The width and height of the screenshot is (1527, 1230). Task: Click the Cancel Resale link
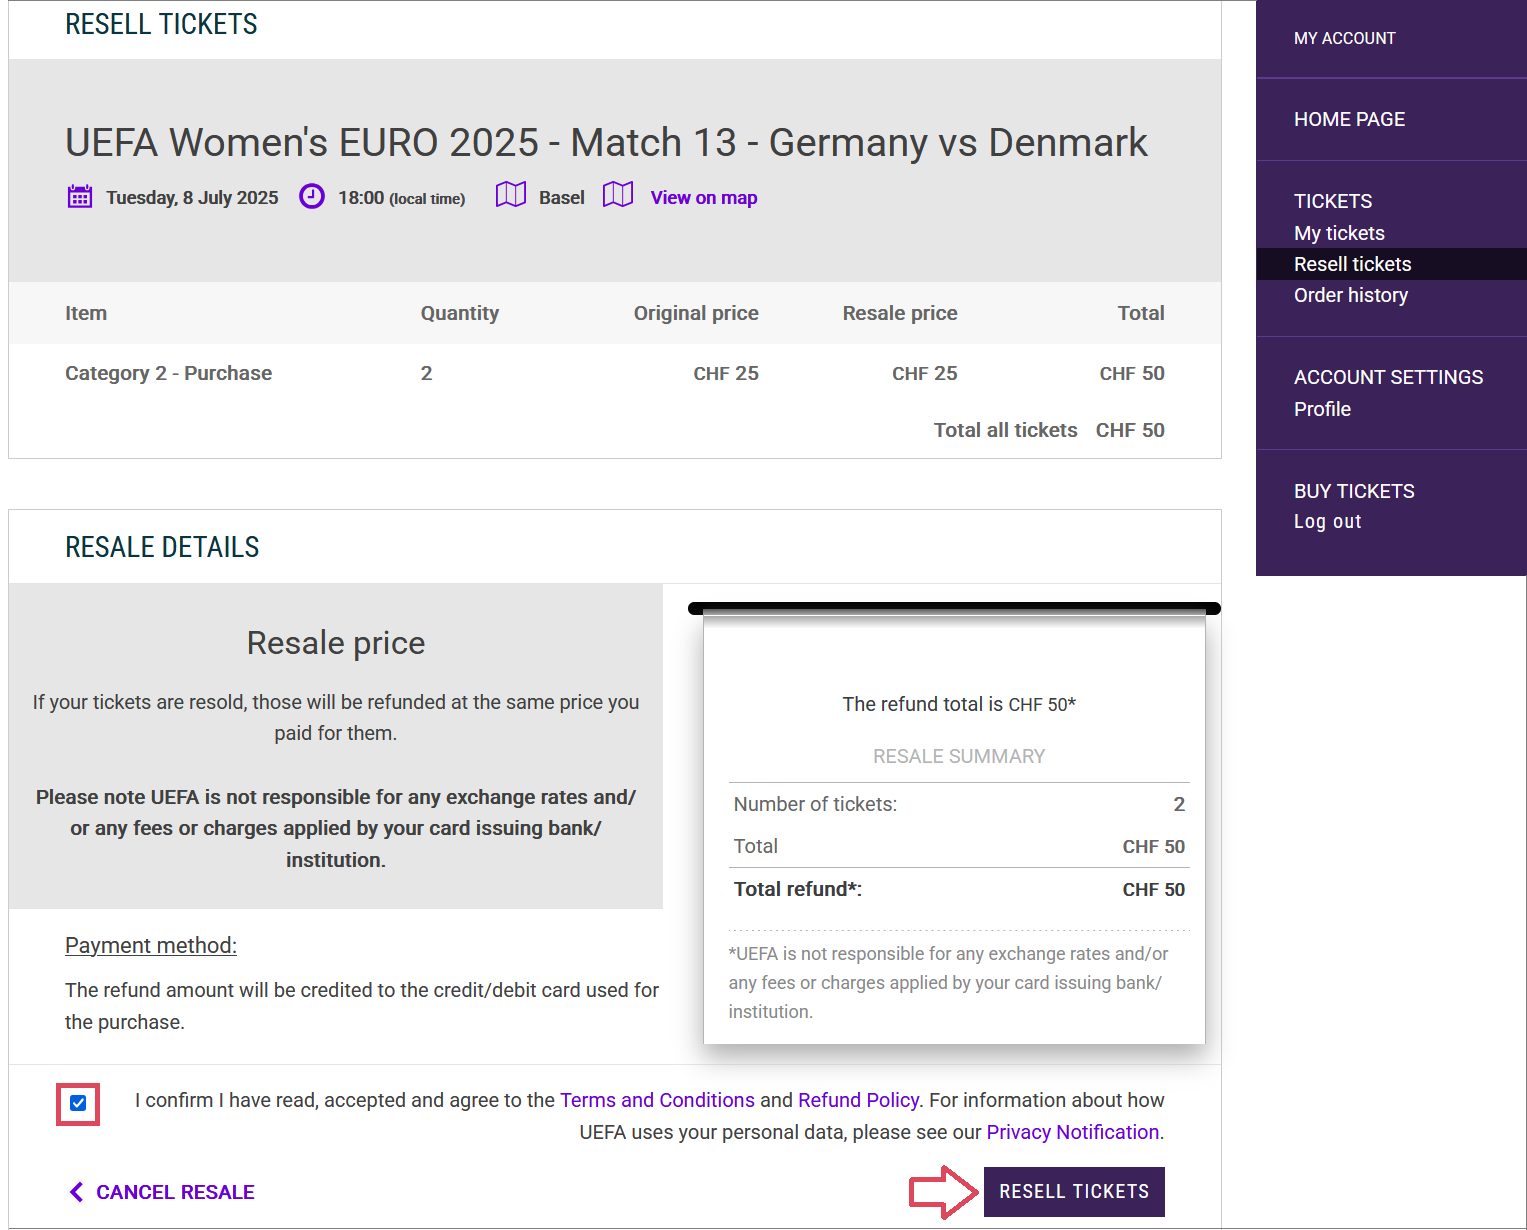pyautogui.click(x=175, y=1192)
